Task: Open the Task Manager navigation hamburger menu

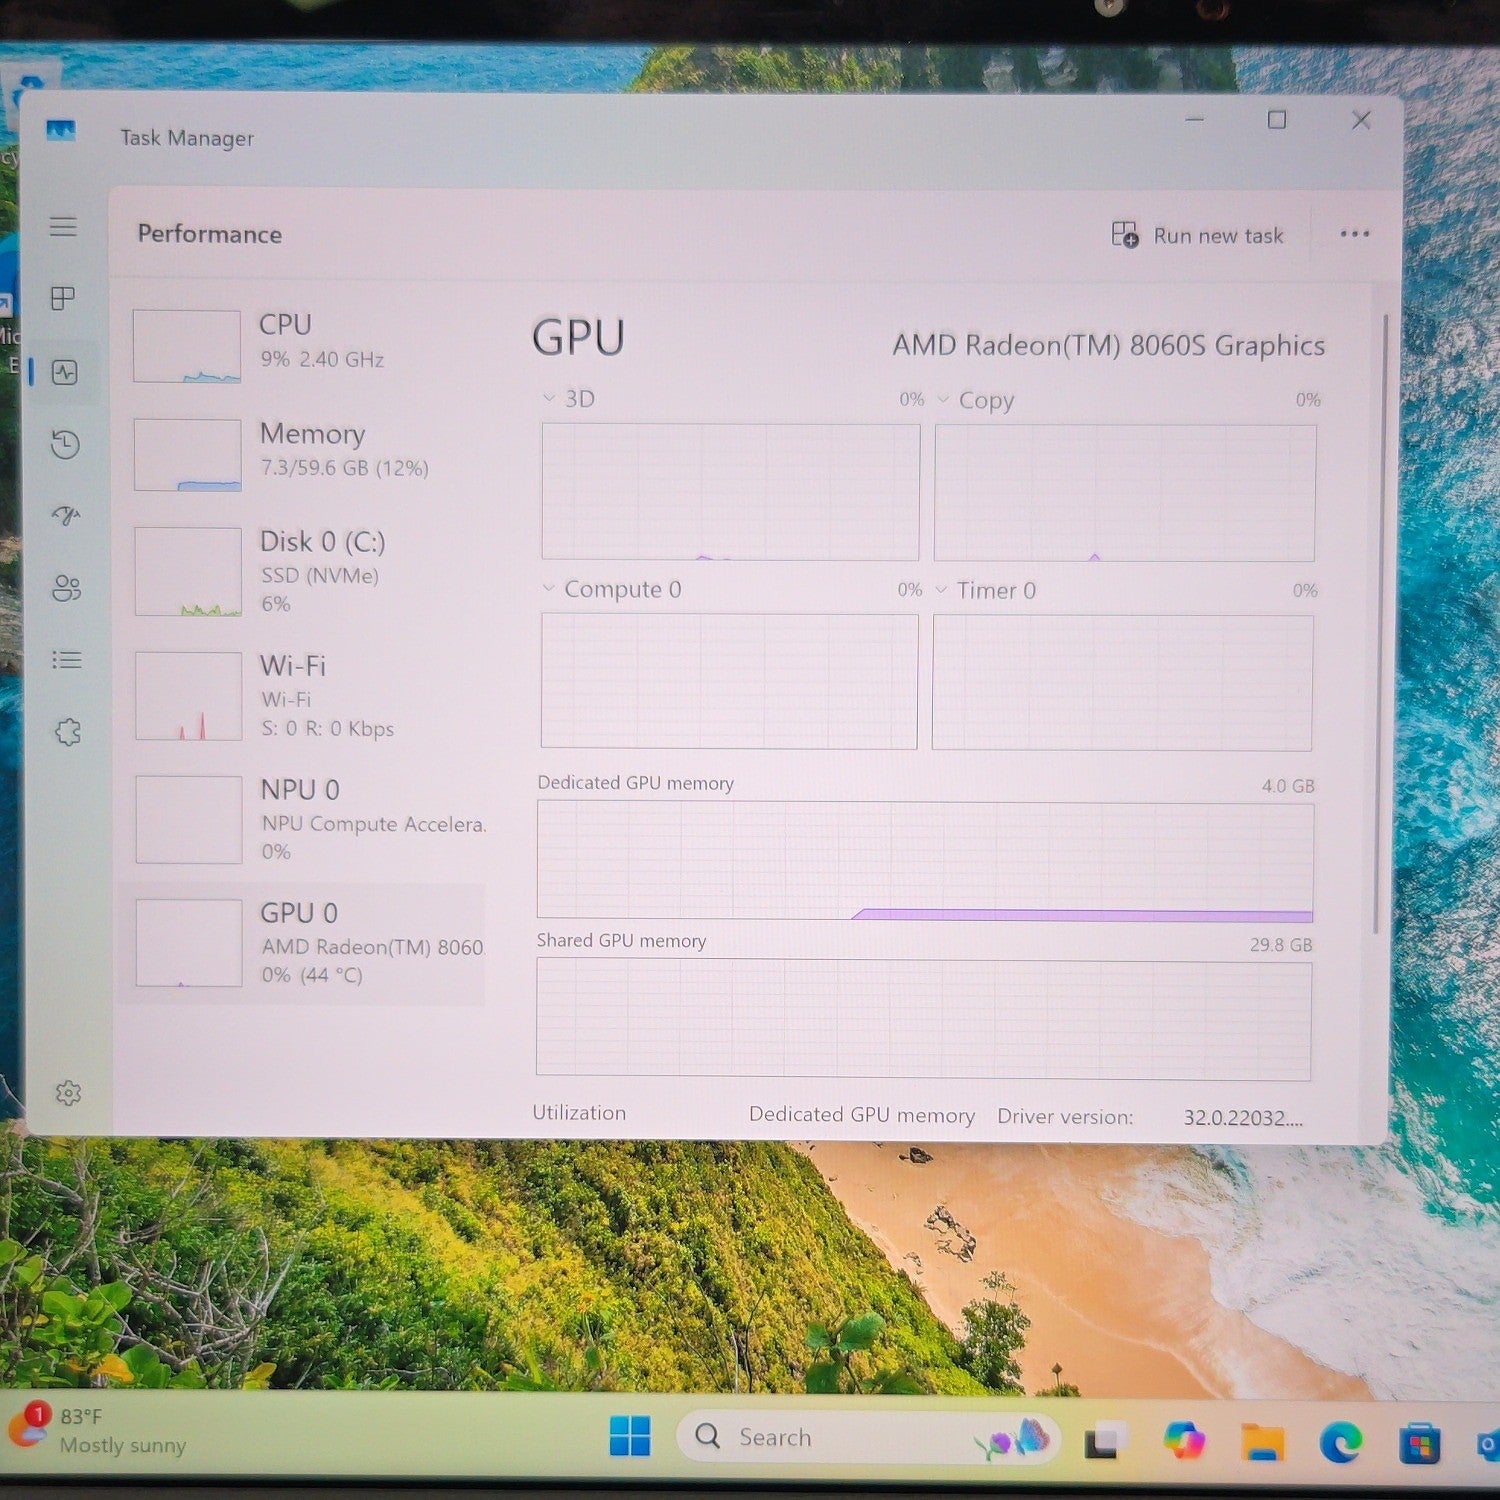Action: [x=63, y=226]
